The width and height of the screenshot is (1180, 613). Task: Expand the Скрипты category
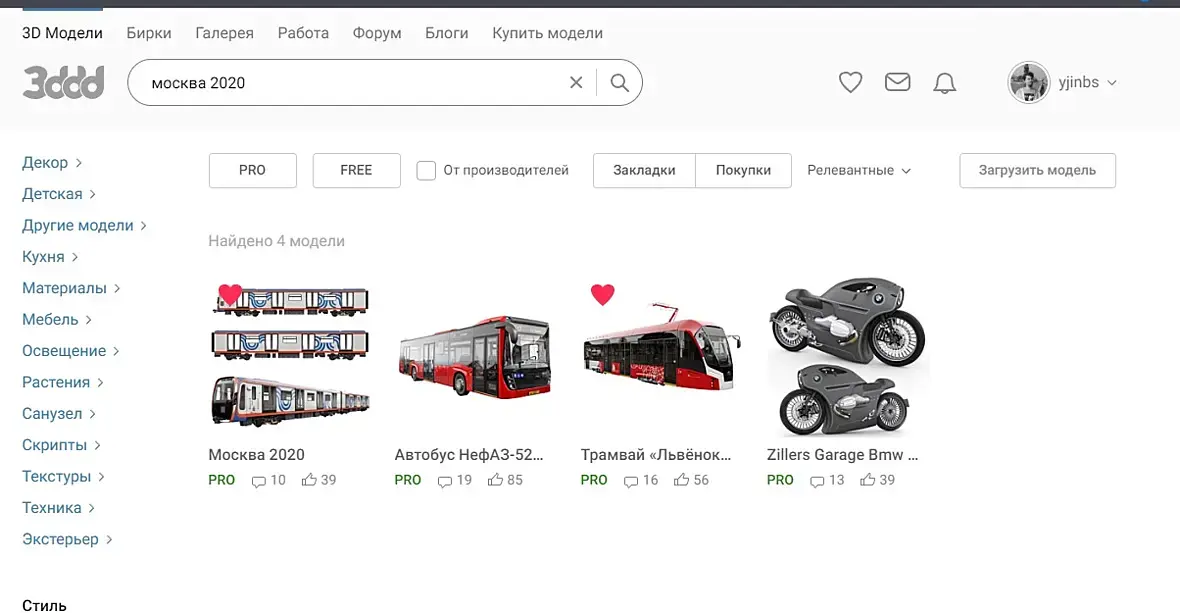point(61,445)
